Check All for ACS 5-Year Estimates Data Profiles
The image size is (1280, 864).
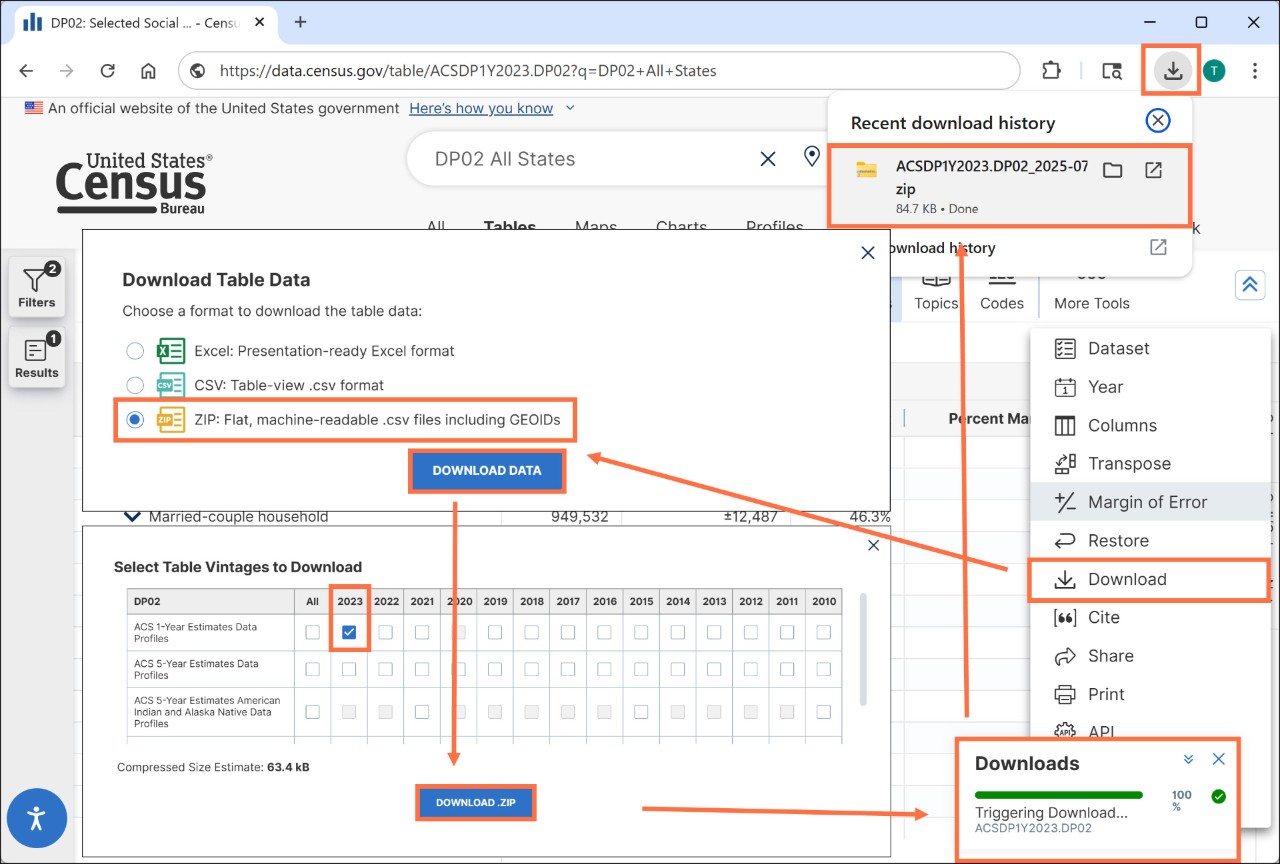click(313, 669)
